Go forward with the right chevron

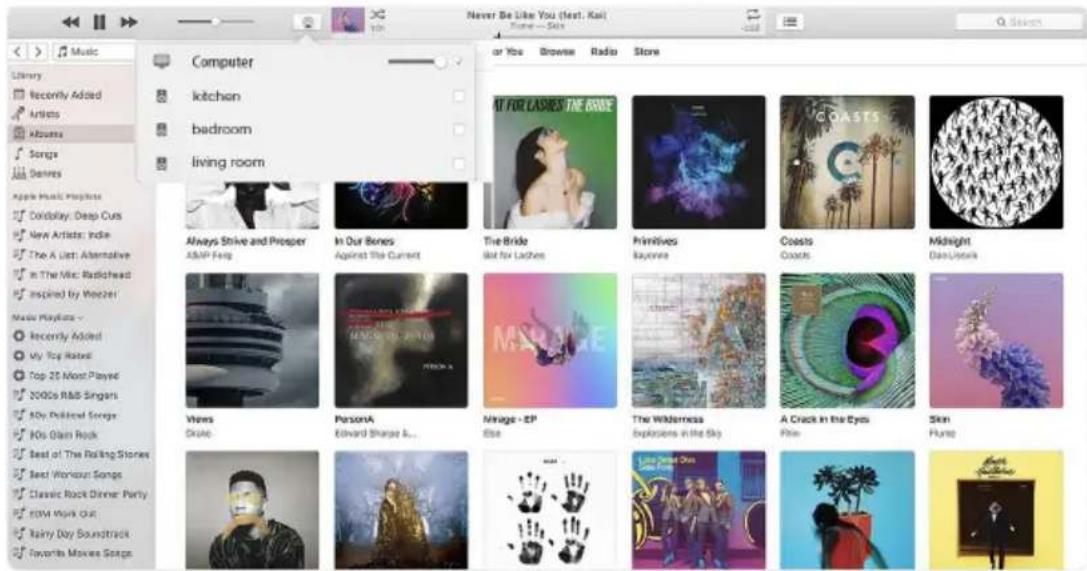pyautogui.click(x=38, y=51)
